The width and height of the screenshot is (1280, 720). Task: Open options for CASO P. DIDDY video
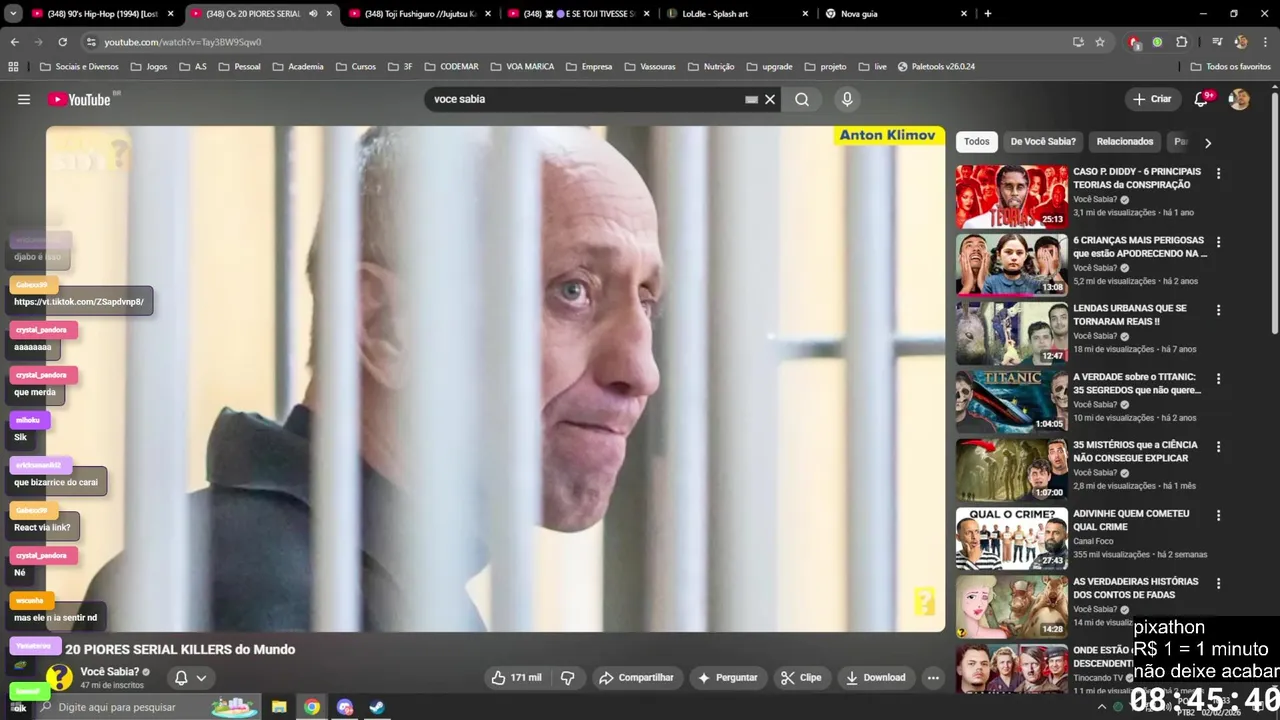pyautogui.click(x=1218, y=173)
